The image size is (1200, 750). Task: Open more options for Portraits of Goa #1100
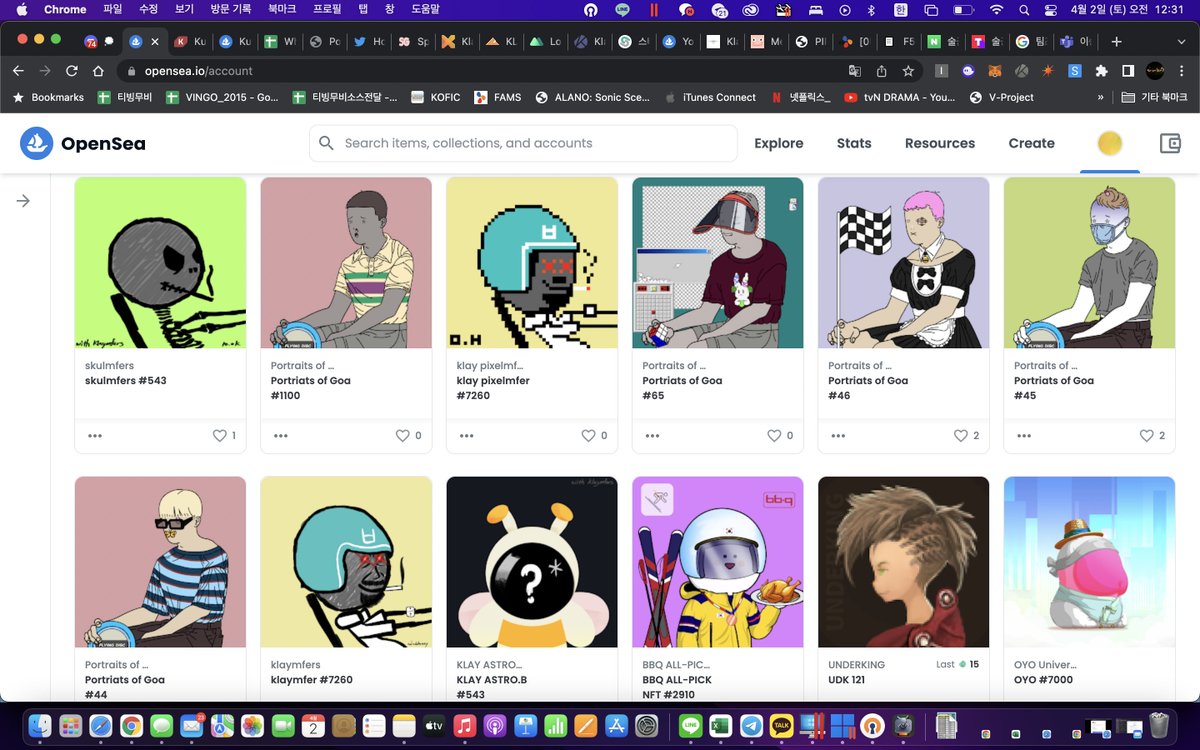(281, 436)
